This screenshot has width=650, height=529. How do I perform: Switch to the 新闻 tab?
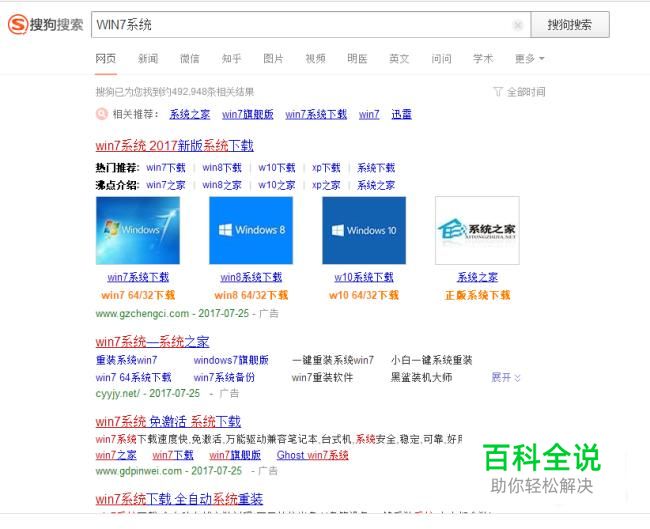pos(148,58)
